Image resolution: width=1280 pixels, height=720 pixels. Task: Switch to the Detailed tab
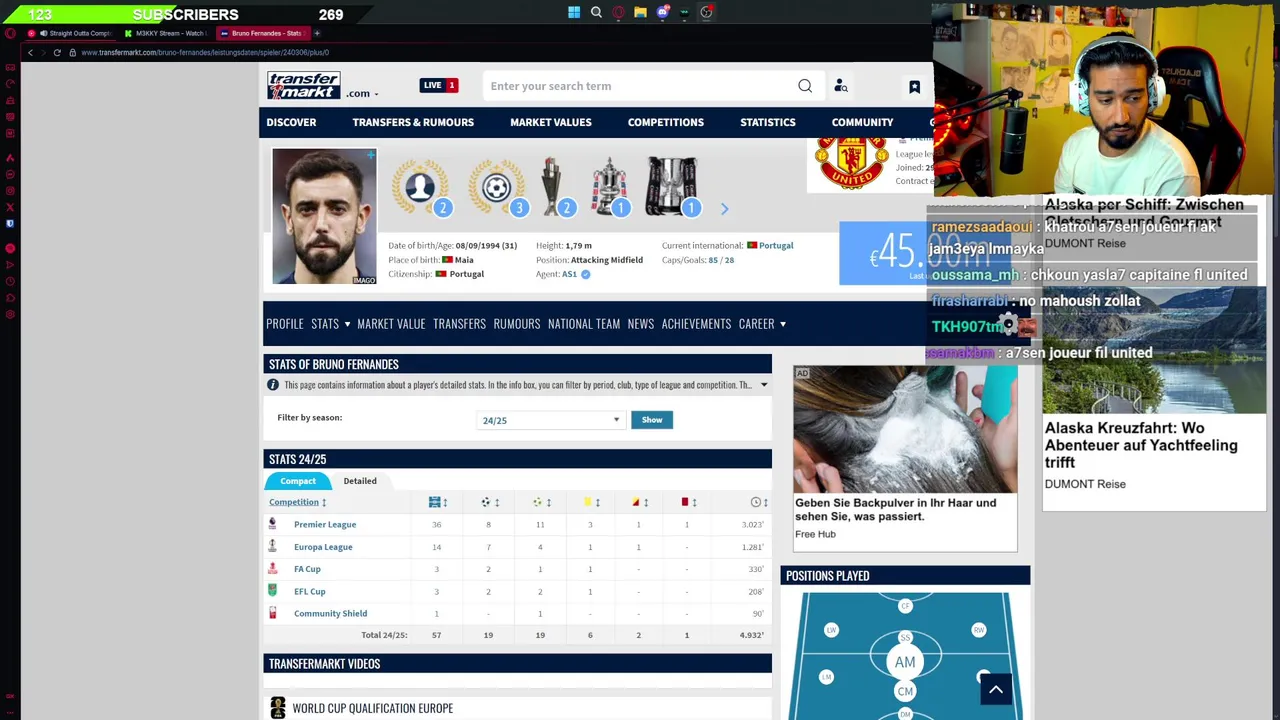point(360,481)
